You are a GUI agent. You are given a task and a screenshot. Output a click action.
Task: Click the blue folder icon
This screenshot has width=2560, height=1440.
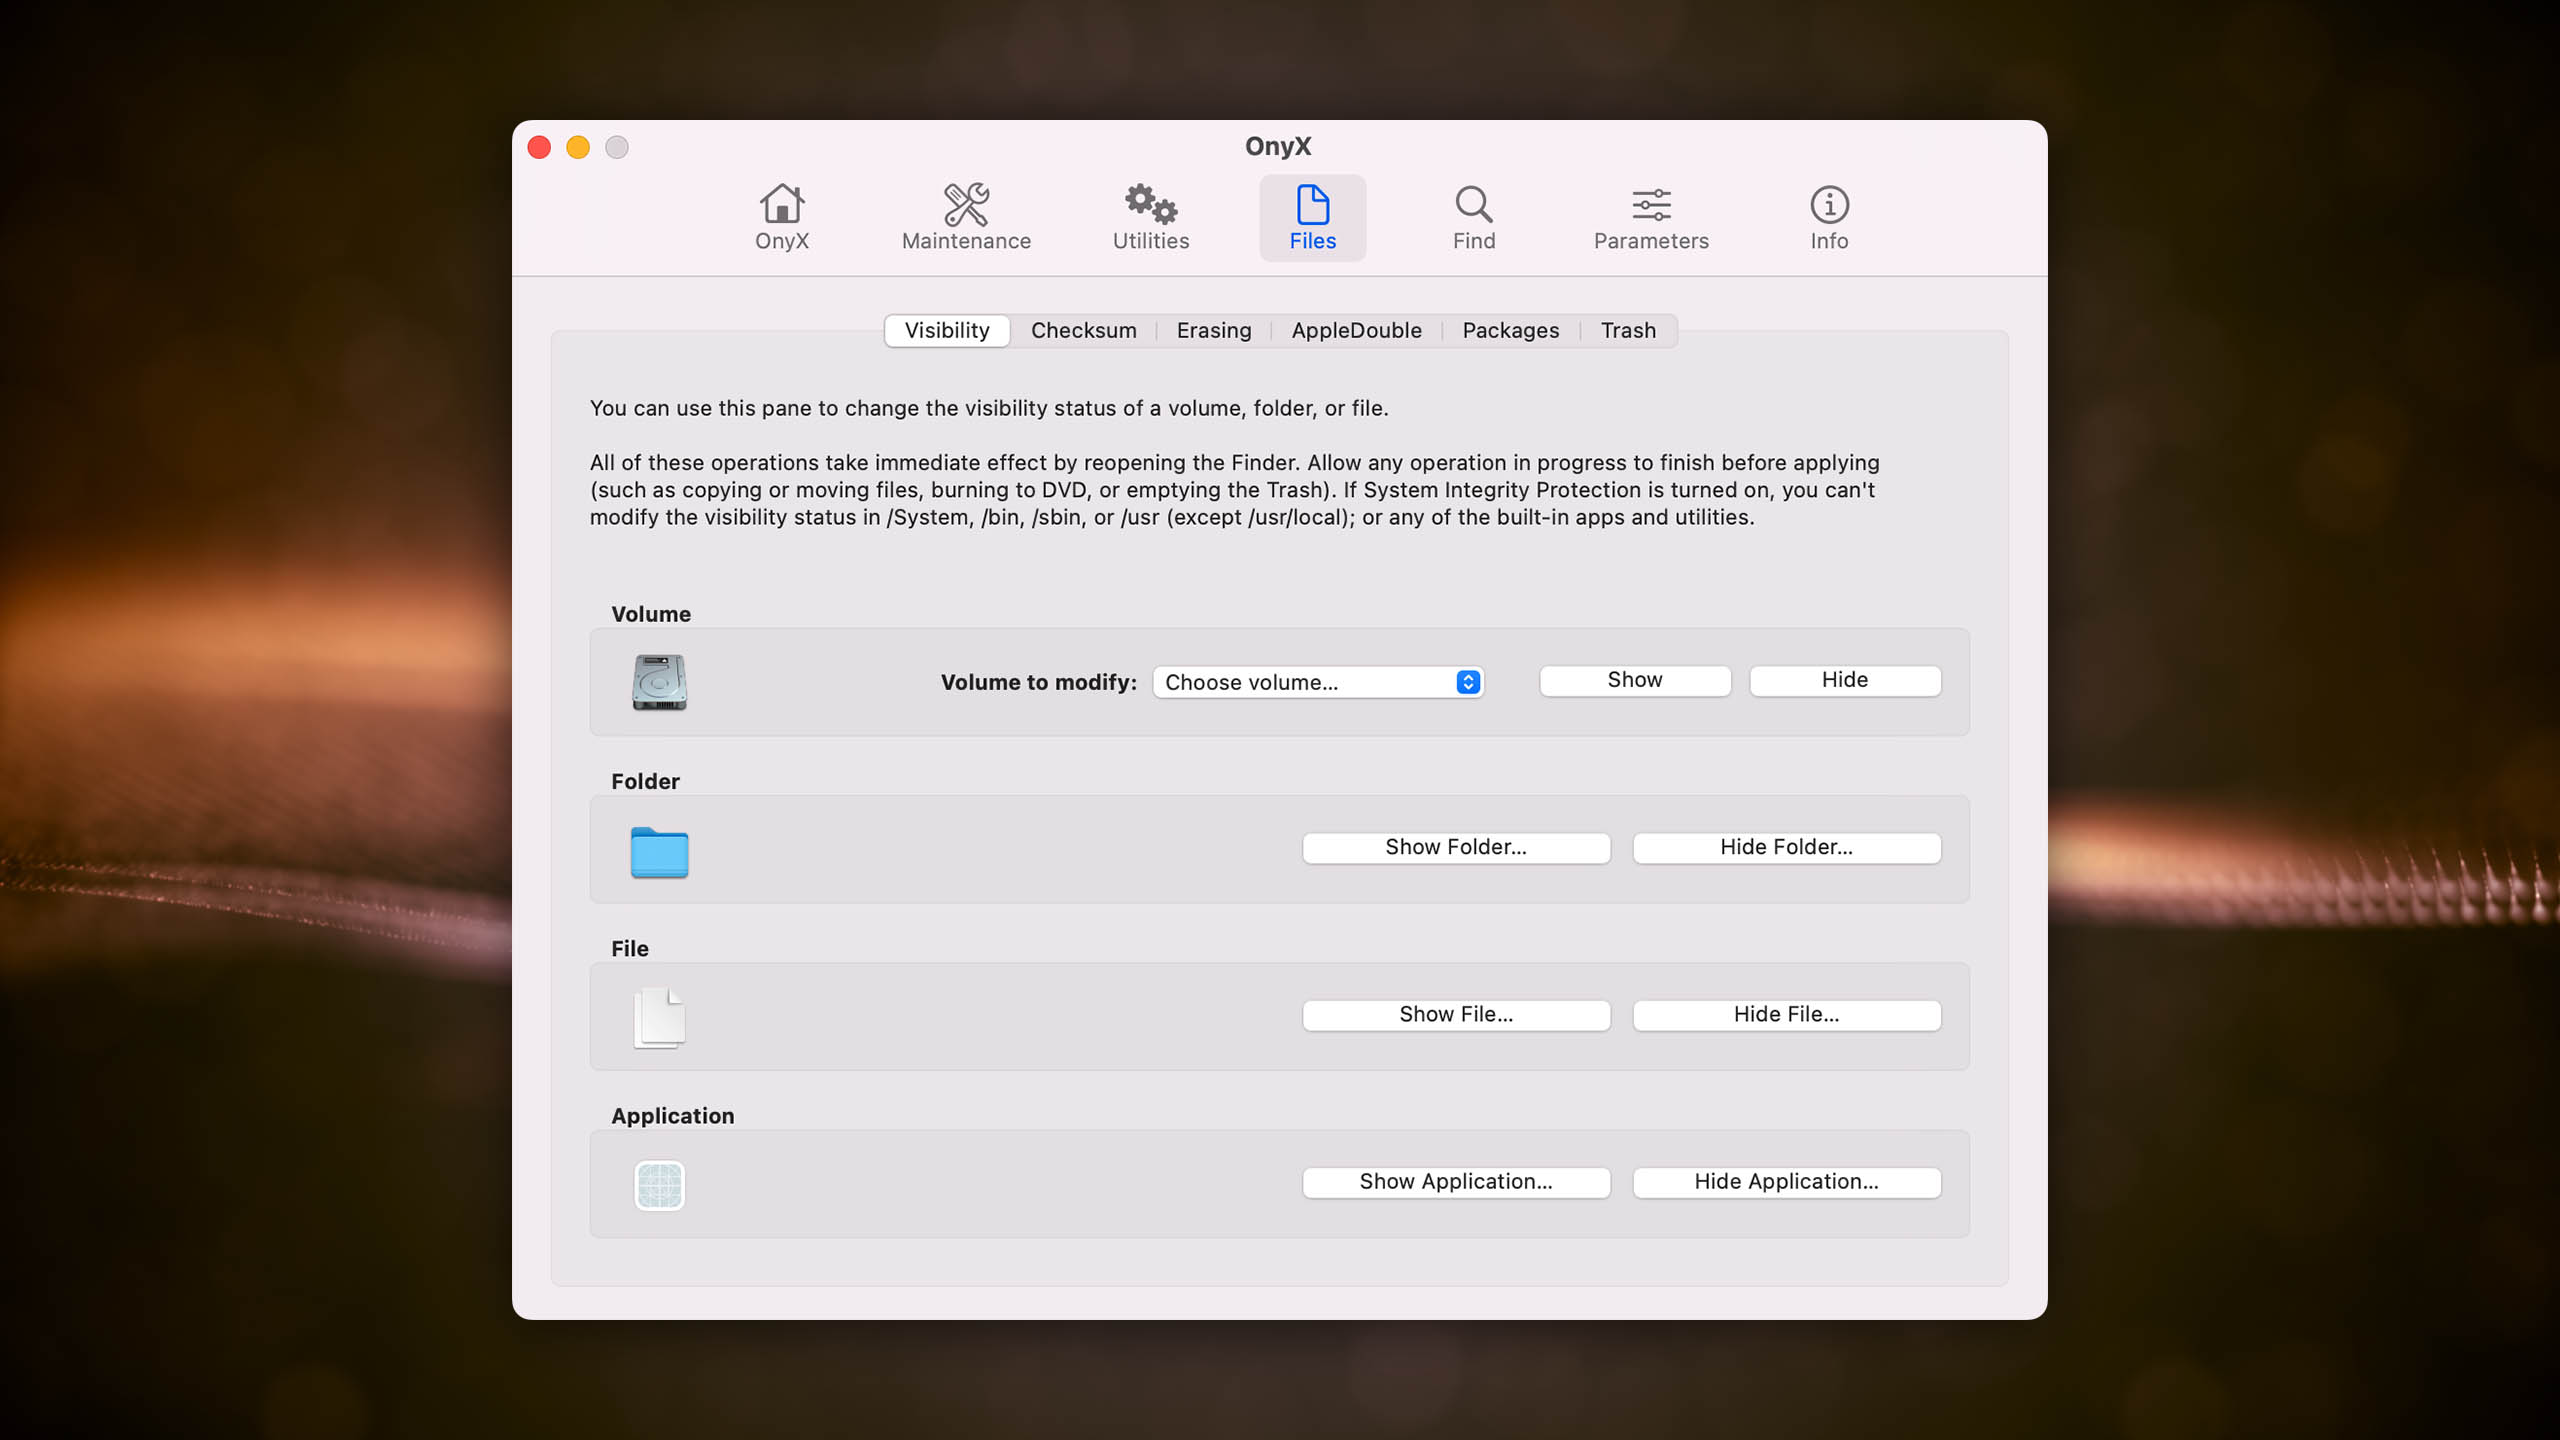[x=659, y=852]
